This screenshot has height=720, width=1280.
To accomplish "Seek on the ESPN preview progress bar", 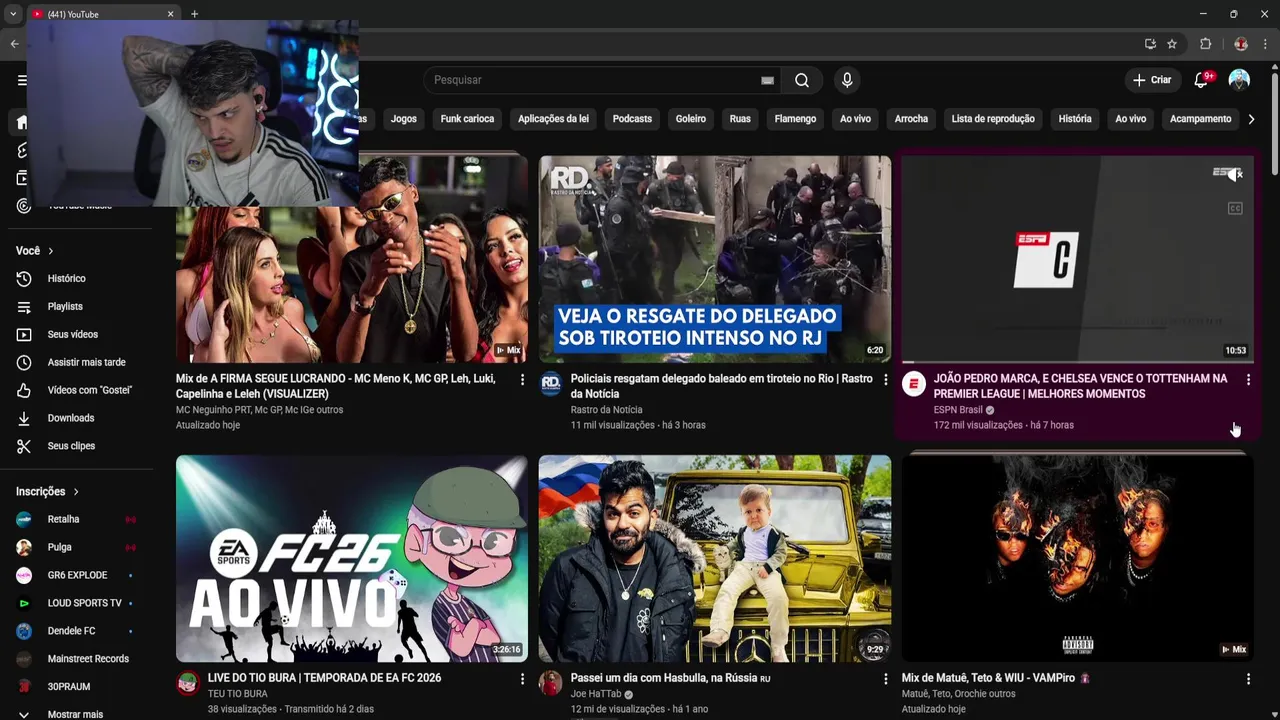I will click(x=1077, y=361).
